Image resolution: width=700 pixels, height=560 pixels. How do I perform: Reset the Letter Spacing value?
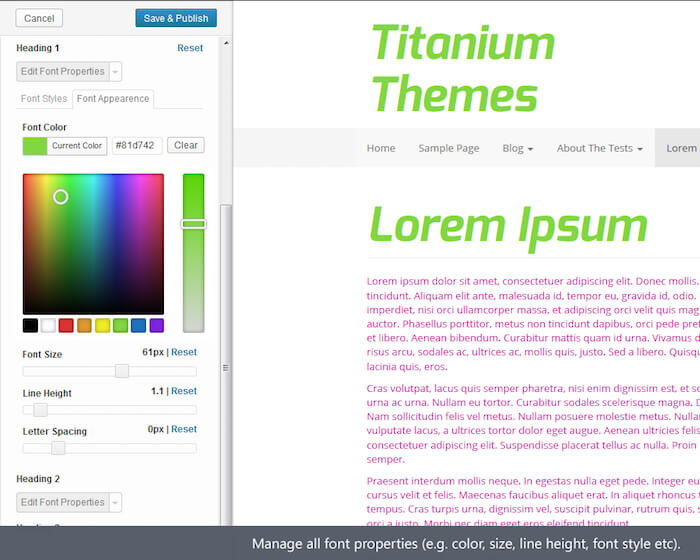[x=183, y=429]
